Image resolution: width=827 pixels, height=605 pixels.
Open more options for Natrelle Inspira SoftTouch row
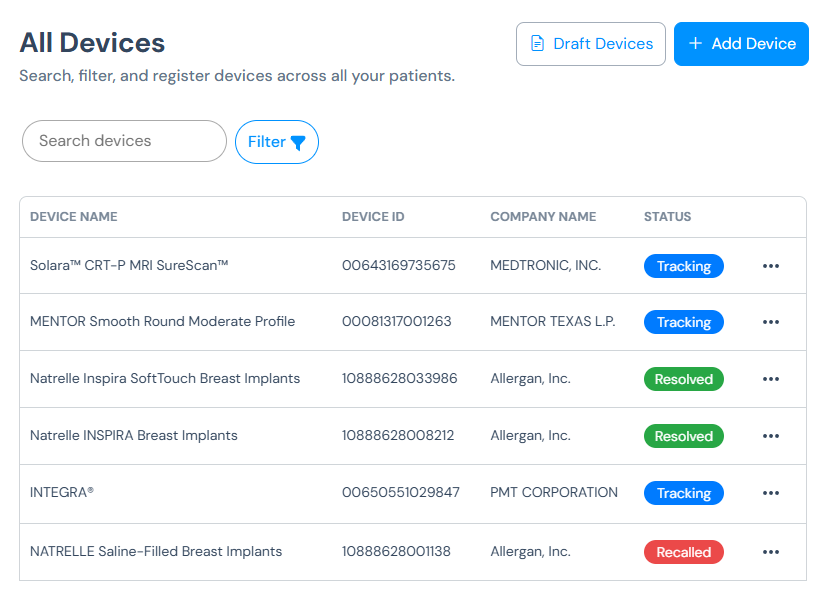771,379
